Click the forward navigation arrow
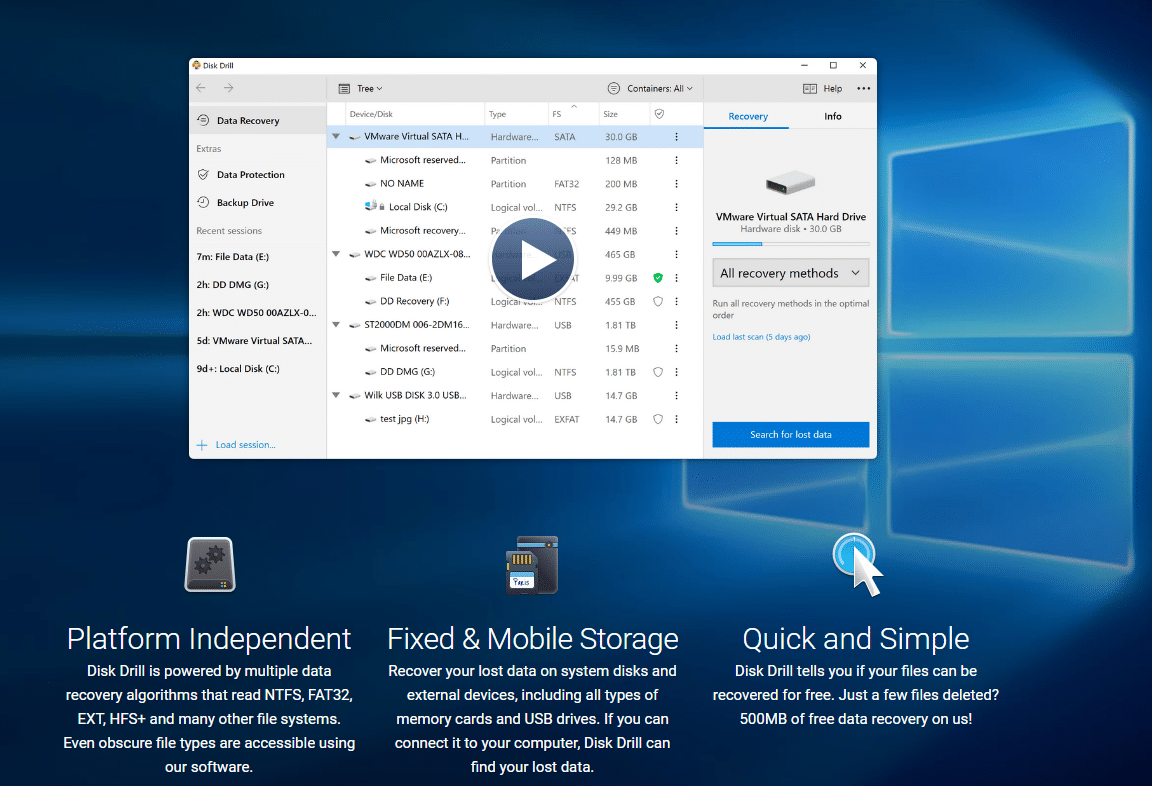This screenshot has height=786, width=1152. (228, 88)
